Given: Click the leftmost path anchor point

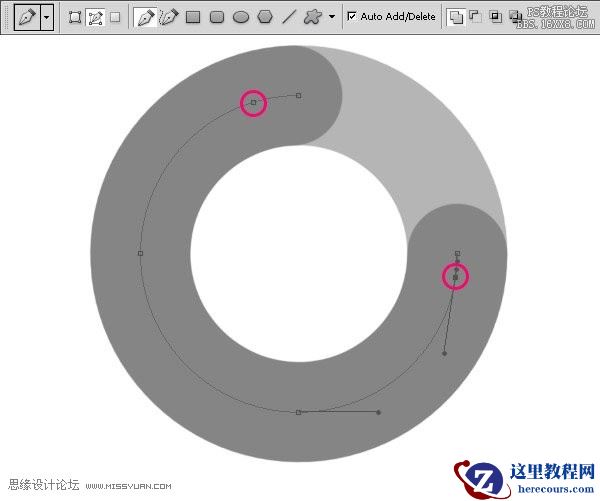Looking at the screenshot, I should point(140,253).
